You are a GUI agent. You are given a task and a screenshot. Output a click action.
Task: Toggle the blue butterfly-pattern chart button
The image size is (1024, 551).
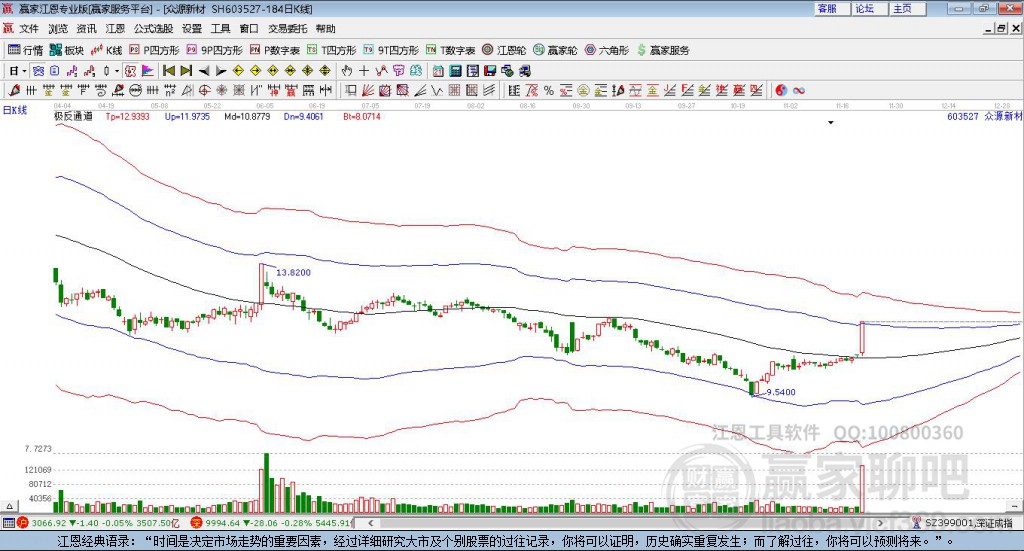tap(38, 71)
